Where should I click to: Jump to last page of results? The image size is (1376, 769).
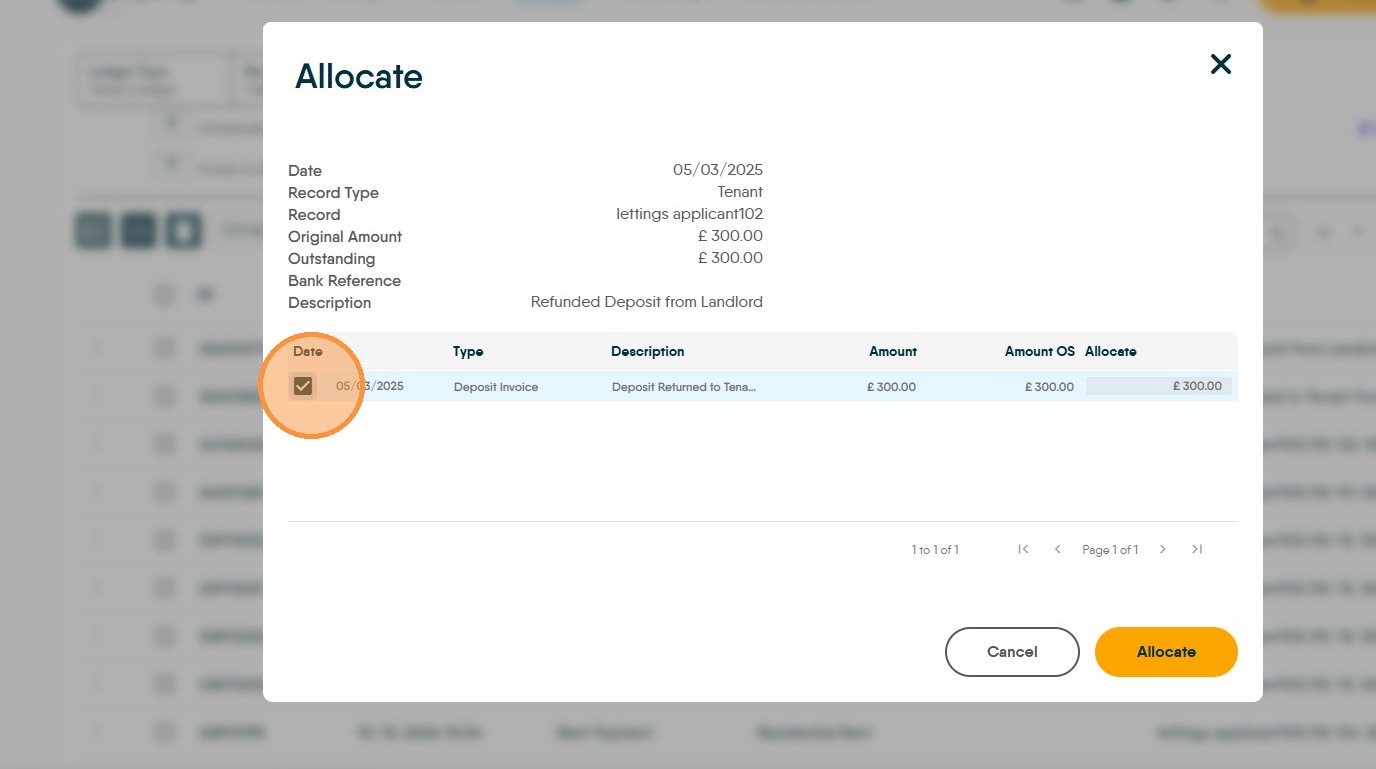pyautogui.click(x=1197, y=549)
